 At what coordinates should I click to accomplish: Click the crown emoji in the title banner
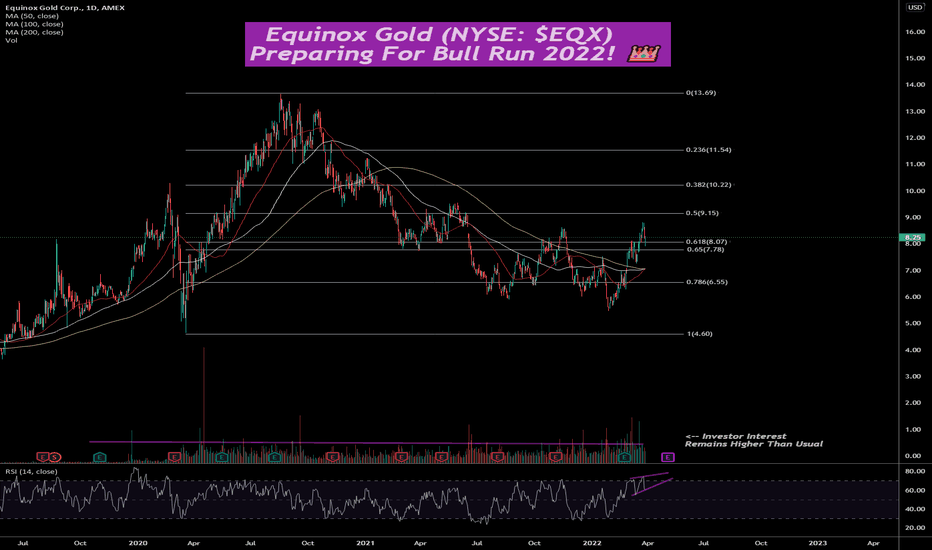pos(644,54)
